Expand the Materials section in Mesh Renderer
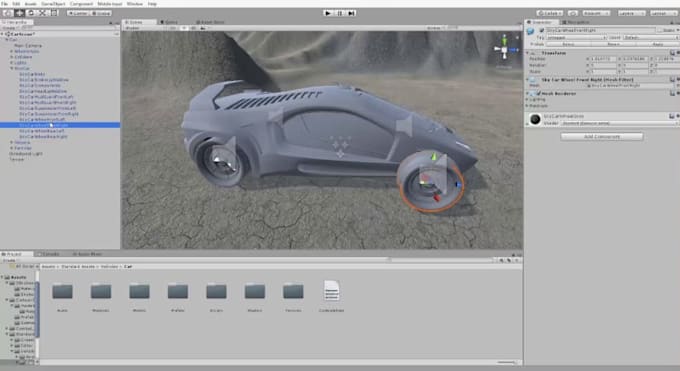680x371 pixels. (x=527, y=105)
